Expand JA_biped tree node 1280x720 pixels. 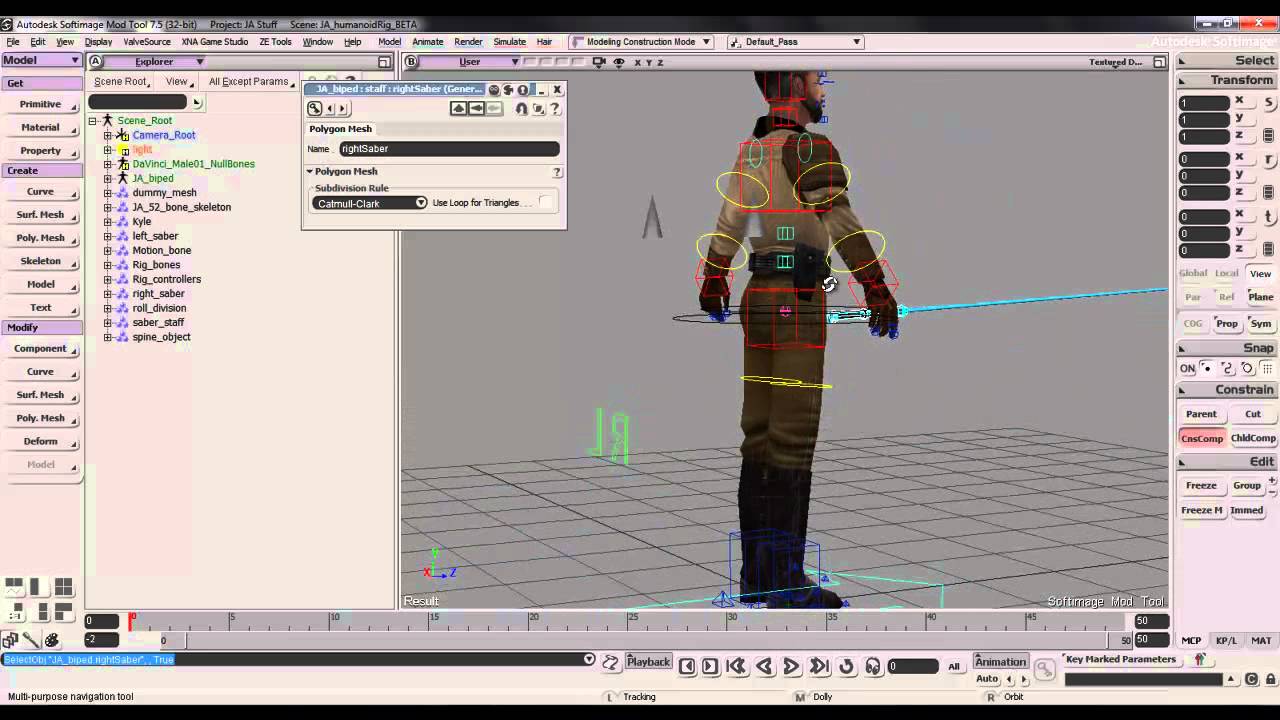(x=107, y=178)
